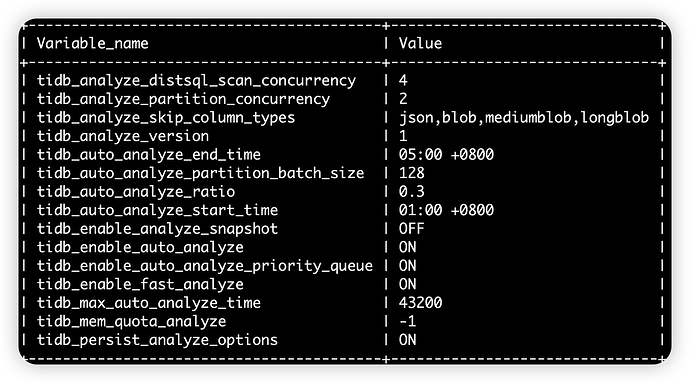This screenshot has height=382, width=690.
Task: Select tidb_analyze_skip_column_types text
Action: [x=166, y=118]
